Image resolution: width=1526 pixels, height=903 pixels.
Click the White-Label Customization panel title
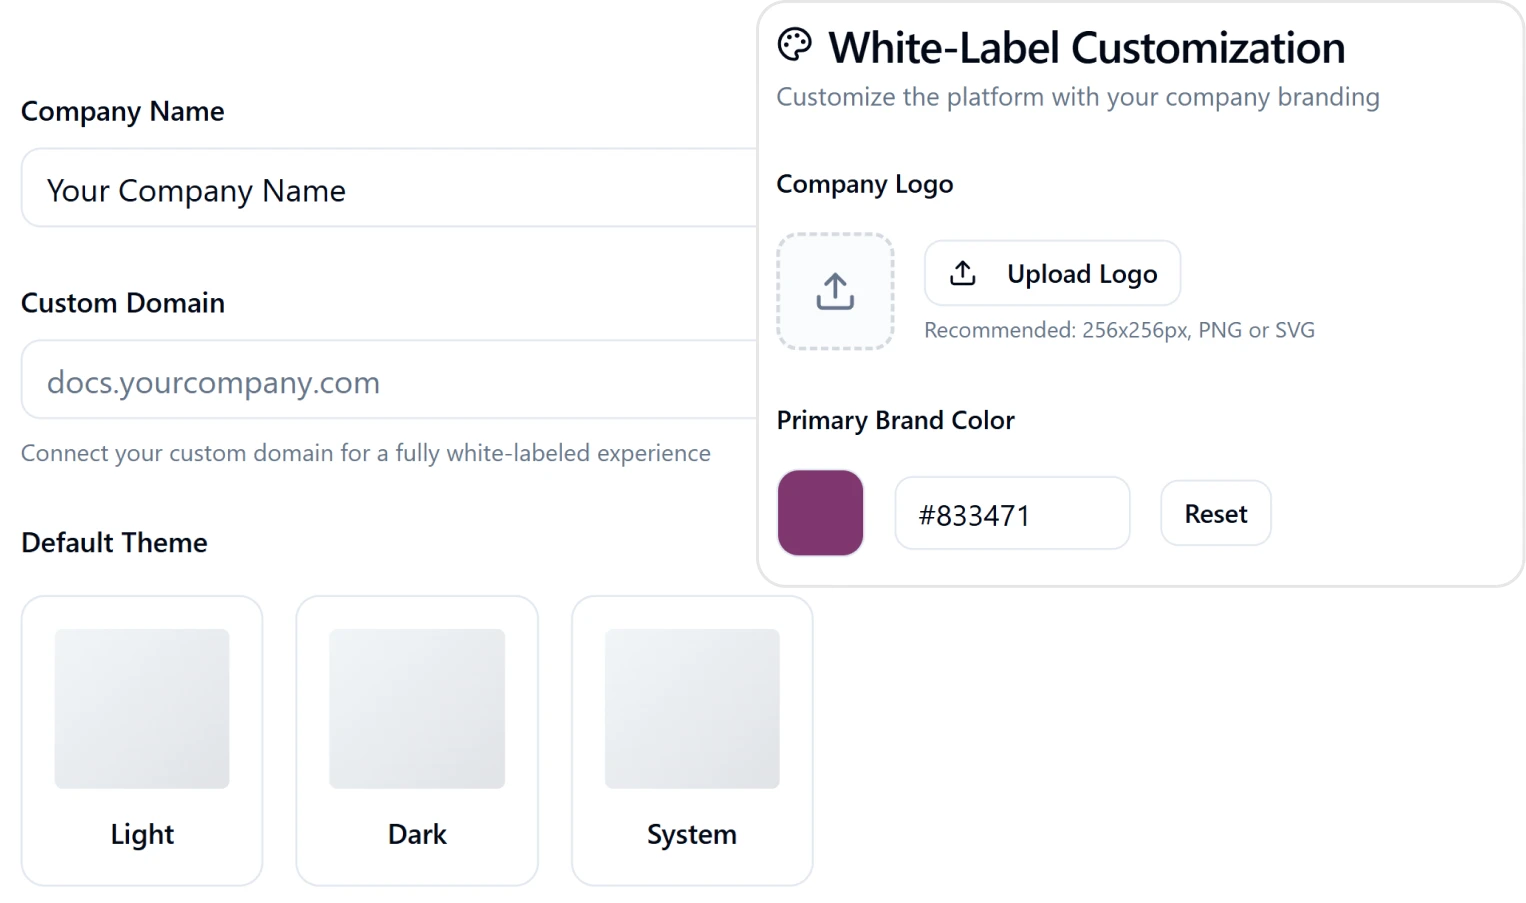pos(1086,46)
